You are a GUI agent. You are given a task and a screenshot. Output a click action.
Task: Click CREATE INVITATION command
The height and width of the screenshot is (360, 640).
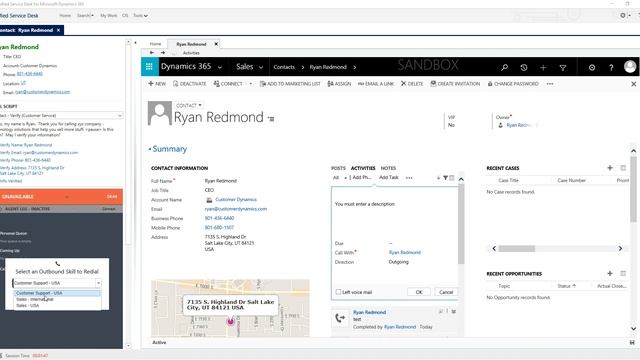pyautogui.click(x=455, y=84)
